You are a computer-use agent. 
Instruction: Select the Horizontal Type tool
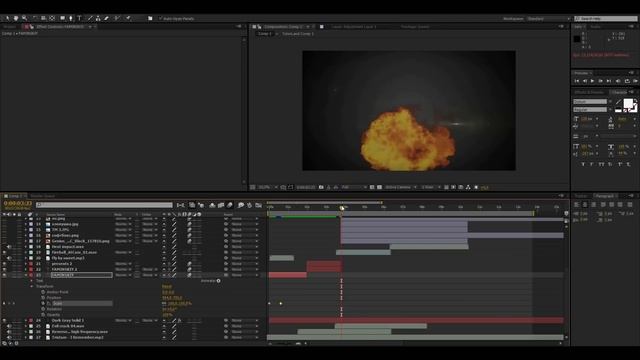point(80,18)
